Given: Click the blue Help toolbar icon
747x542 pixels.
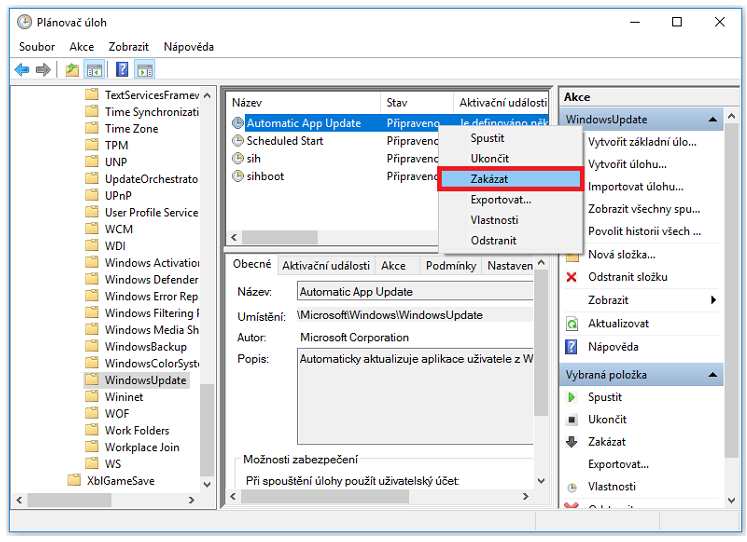Looking at the screenshot, I should click(x=122, y=70).
